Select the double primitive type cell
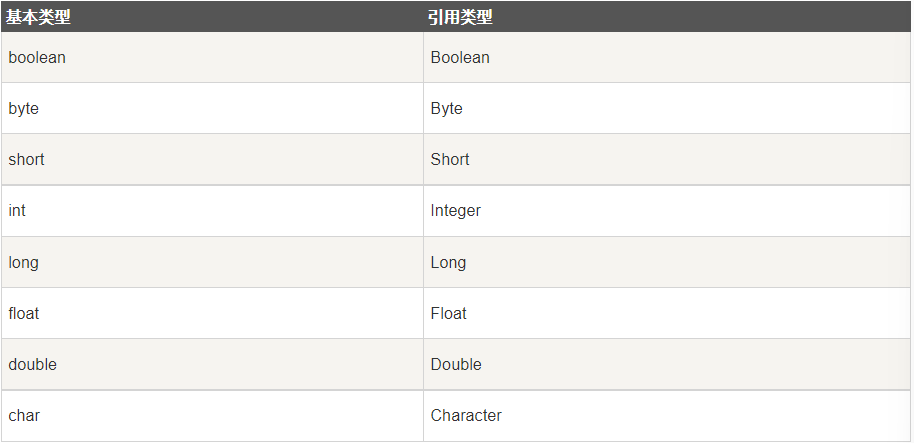 (x=33, y=365)
